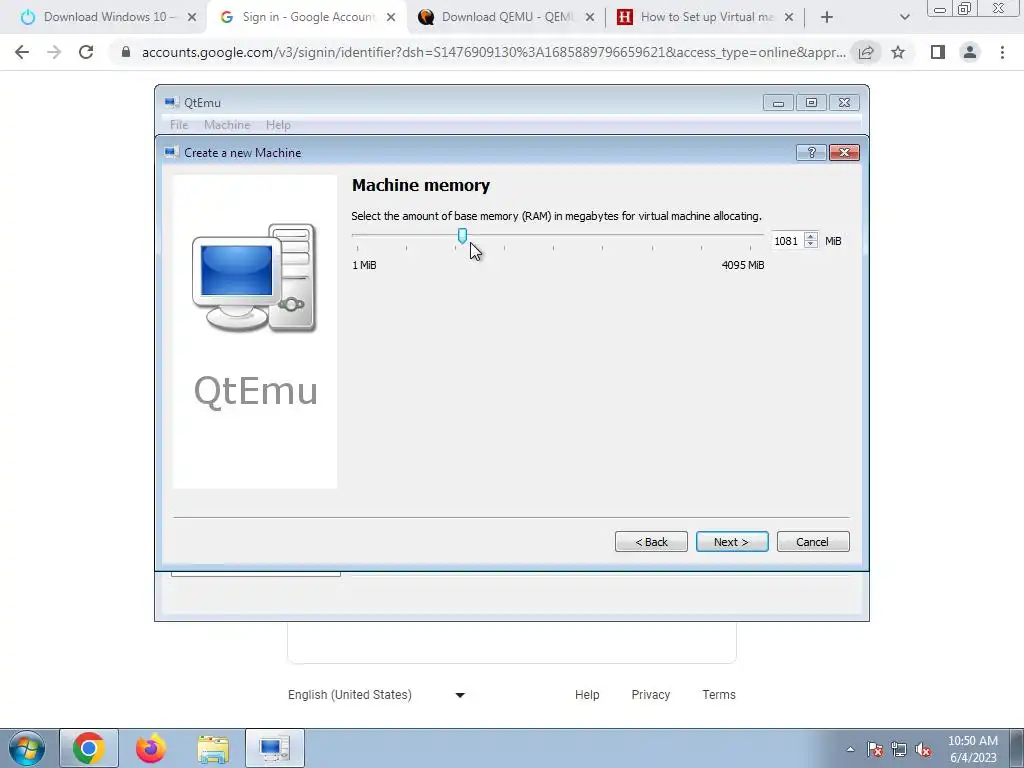Viewport: 1024px width, 768px height.
Task: Click the Chrome taskbar icon
Action: point(89,748)
